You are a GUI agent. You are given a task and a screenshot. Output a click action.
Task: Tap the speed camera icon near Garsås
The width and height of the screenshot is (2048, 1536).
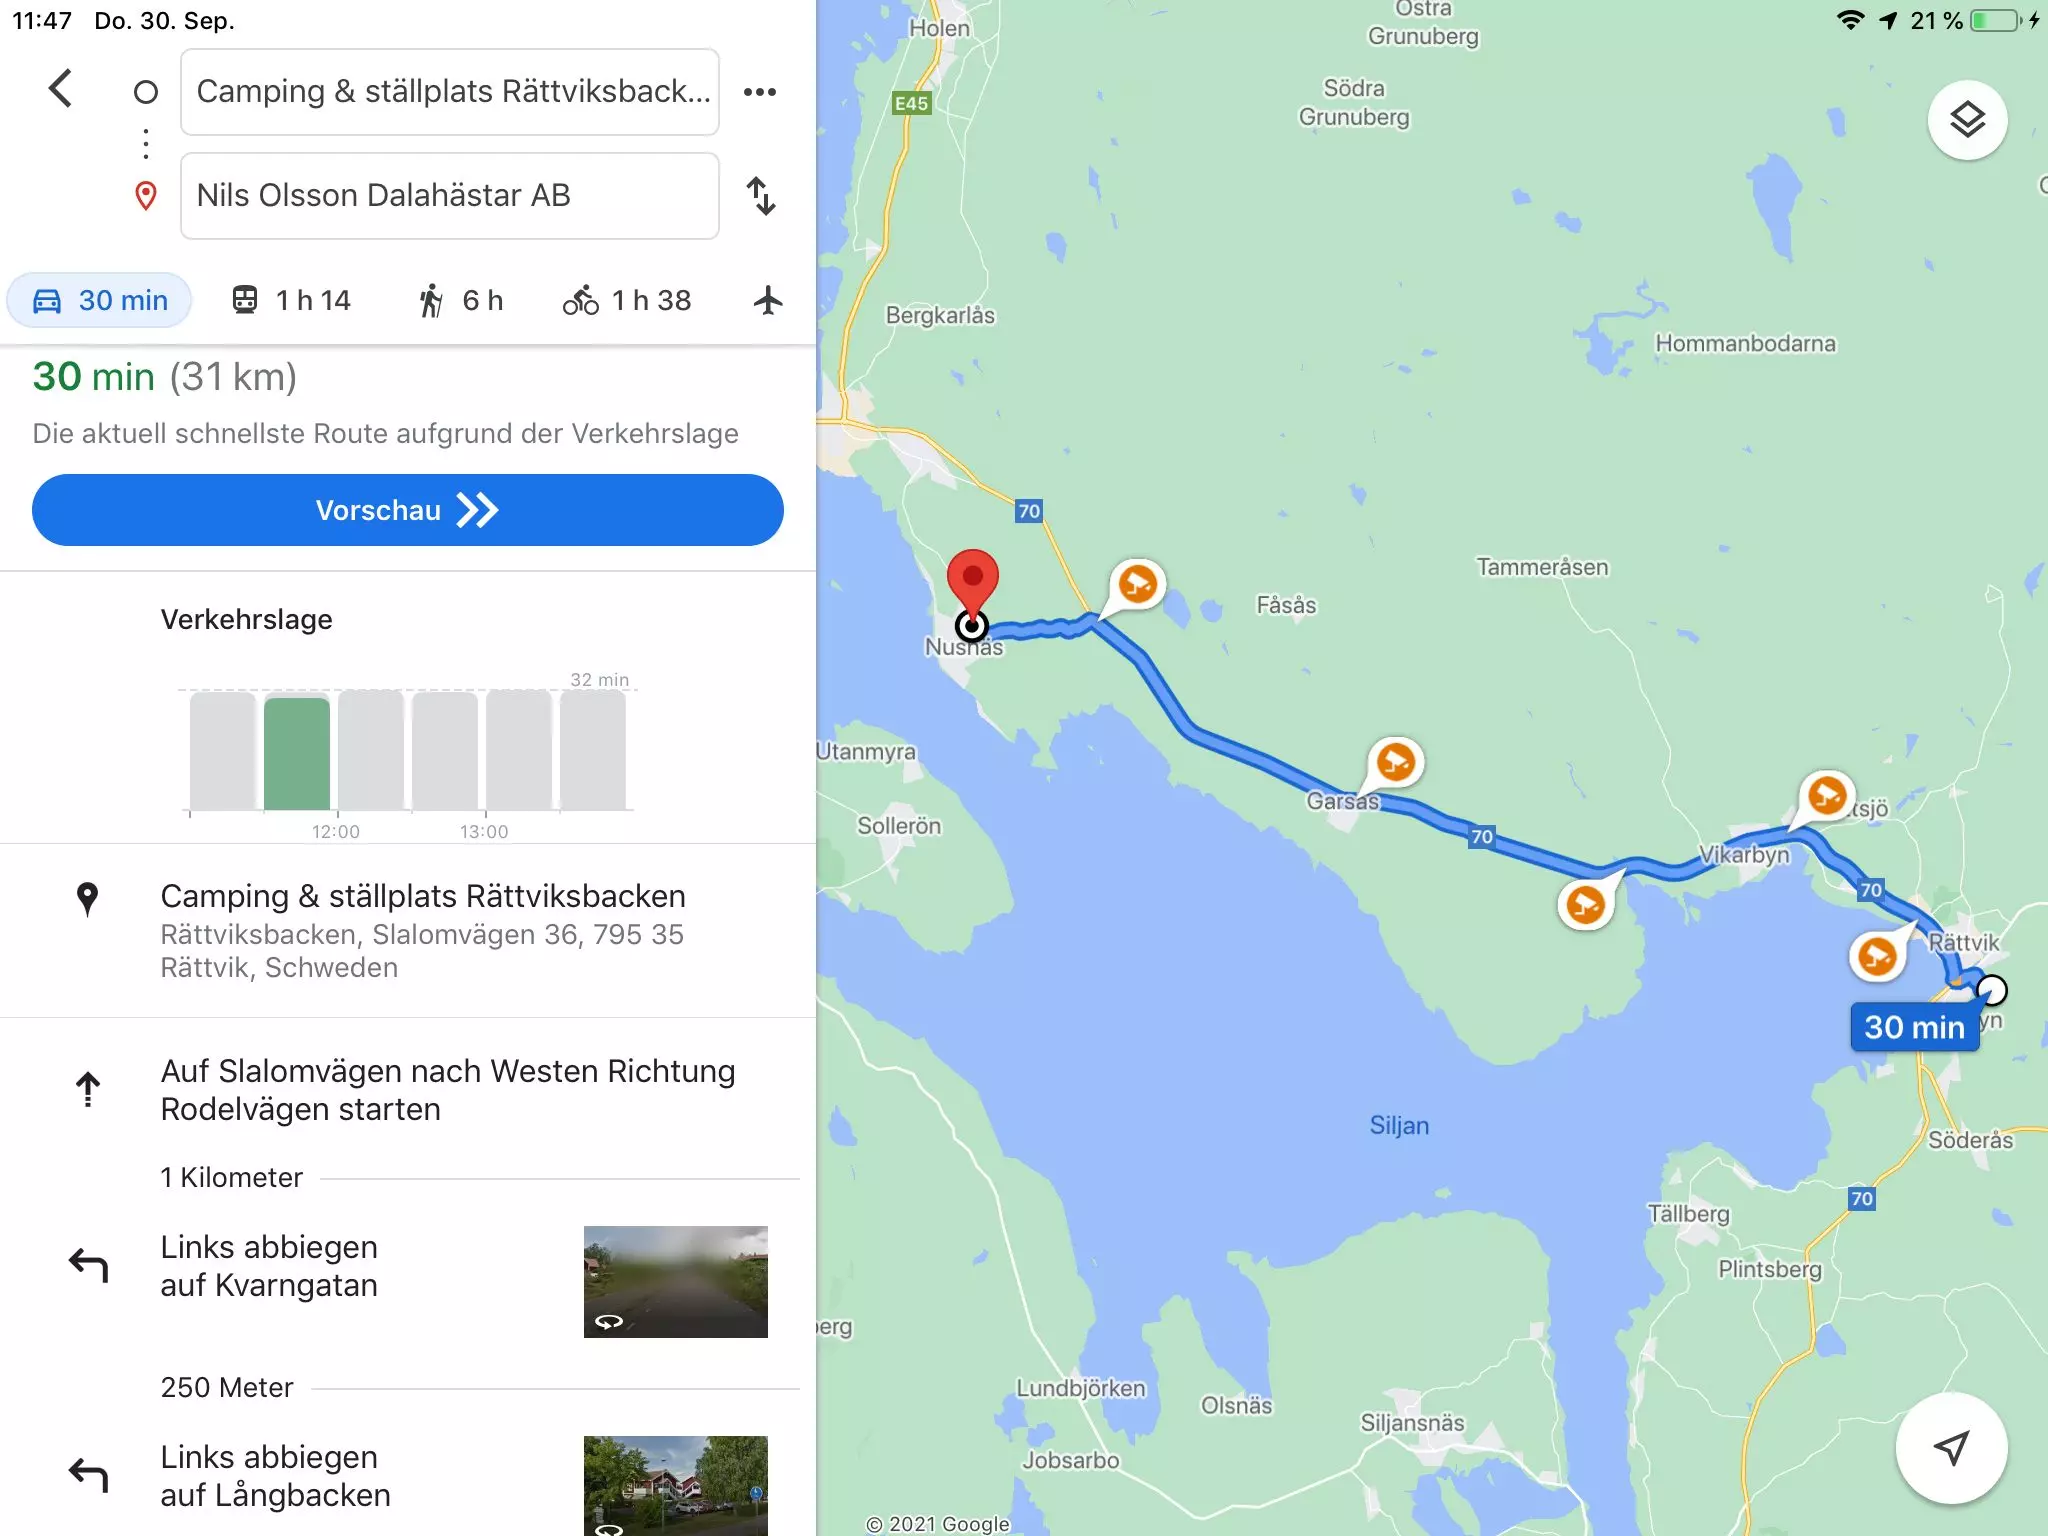click(1395, 763)
